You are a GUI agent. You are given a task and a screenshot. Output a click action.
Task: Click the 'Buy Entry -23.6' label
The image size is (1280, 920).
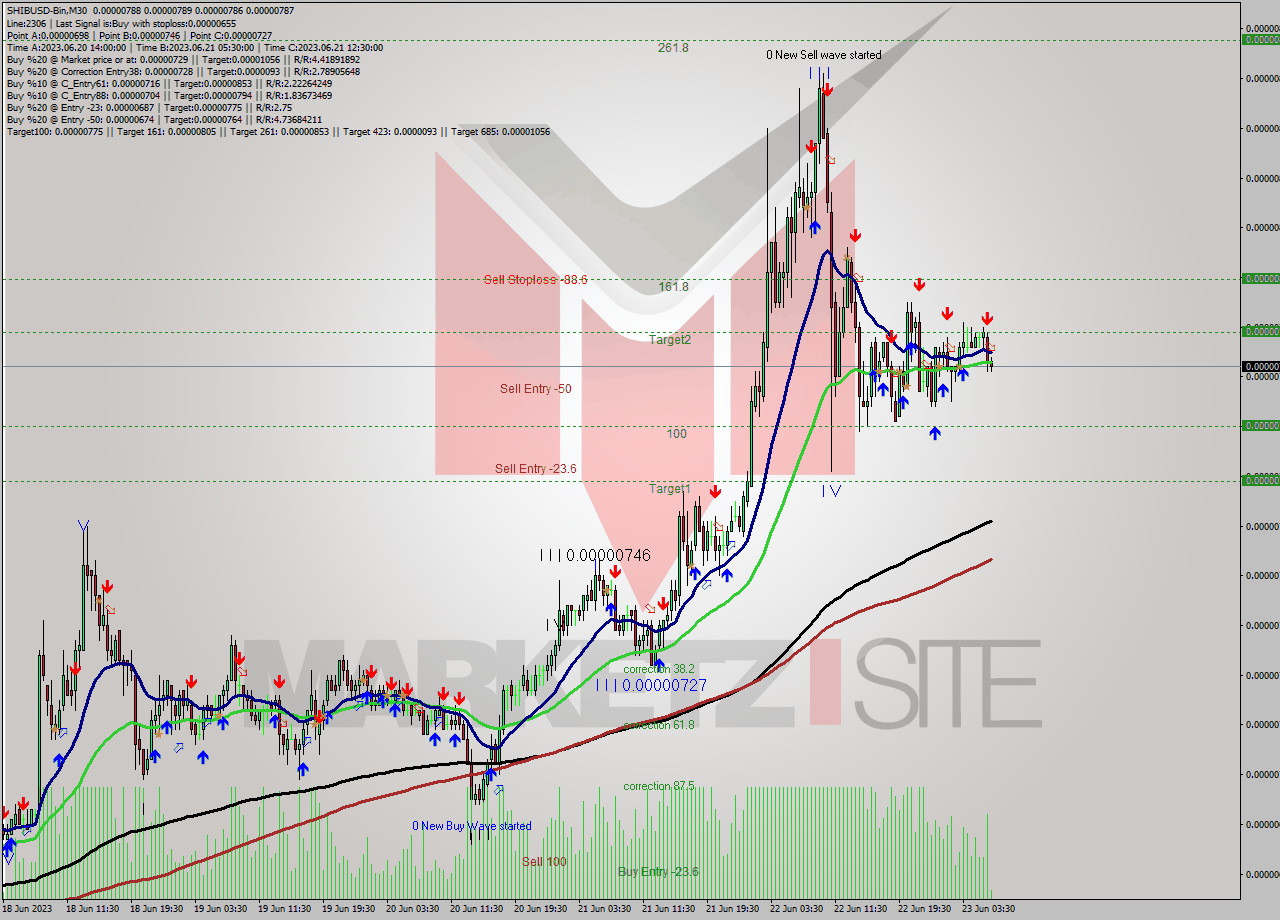tap(658, 872)
